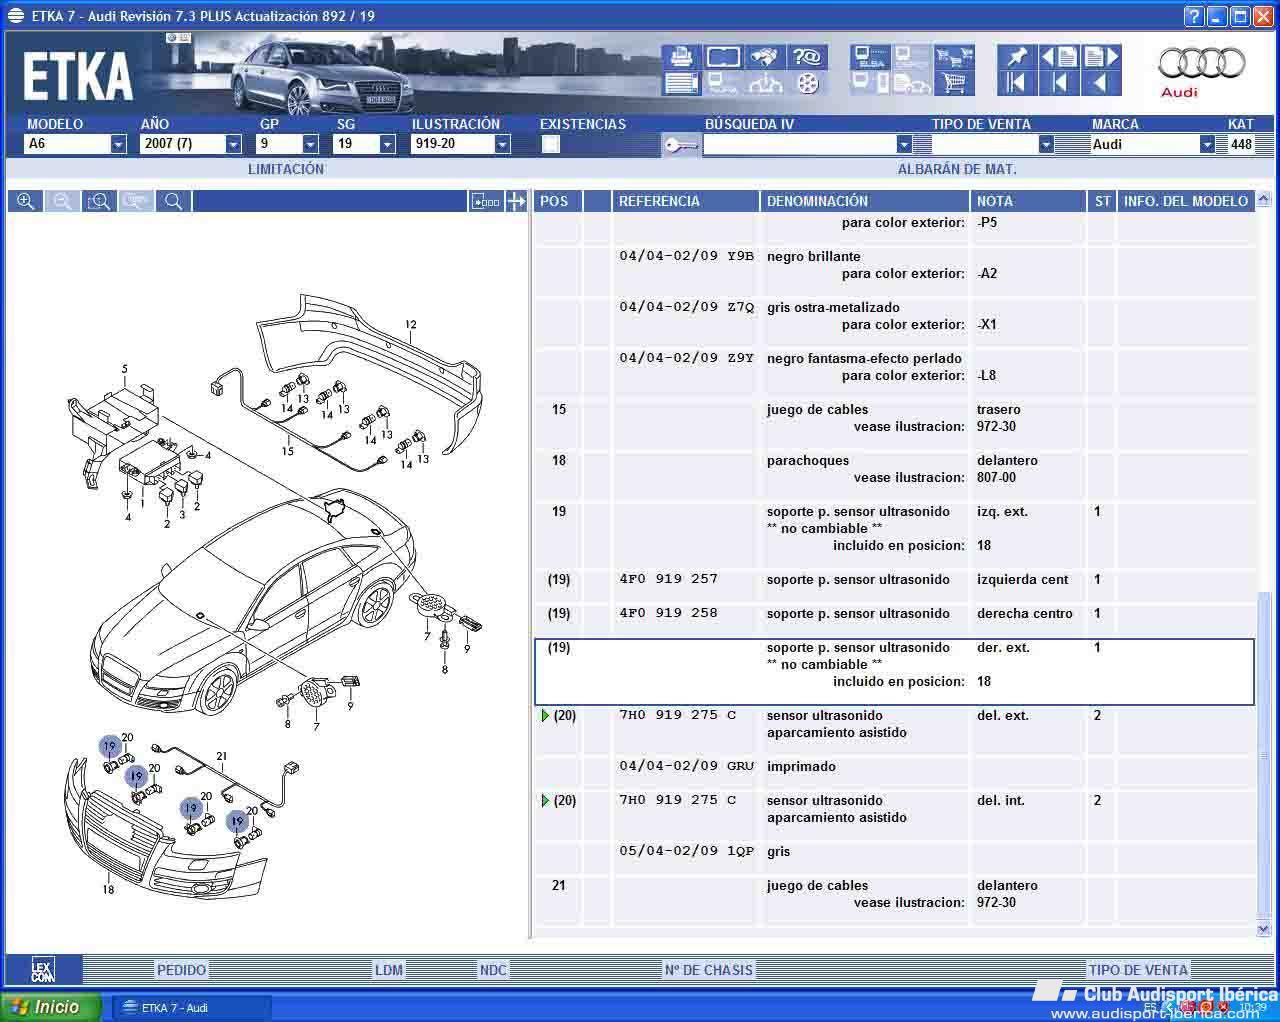Click the list form icon below printer
Viewport: 1280px width, 1022px height.
[x=681, y=83]
